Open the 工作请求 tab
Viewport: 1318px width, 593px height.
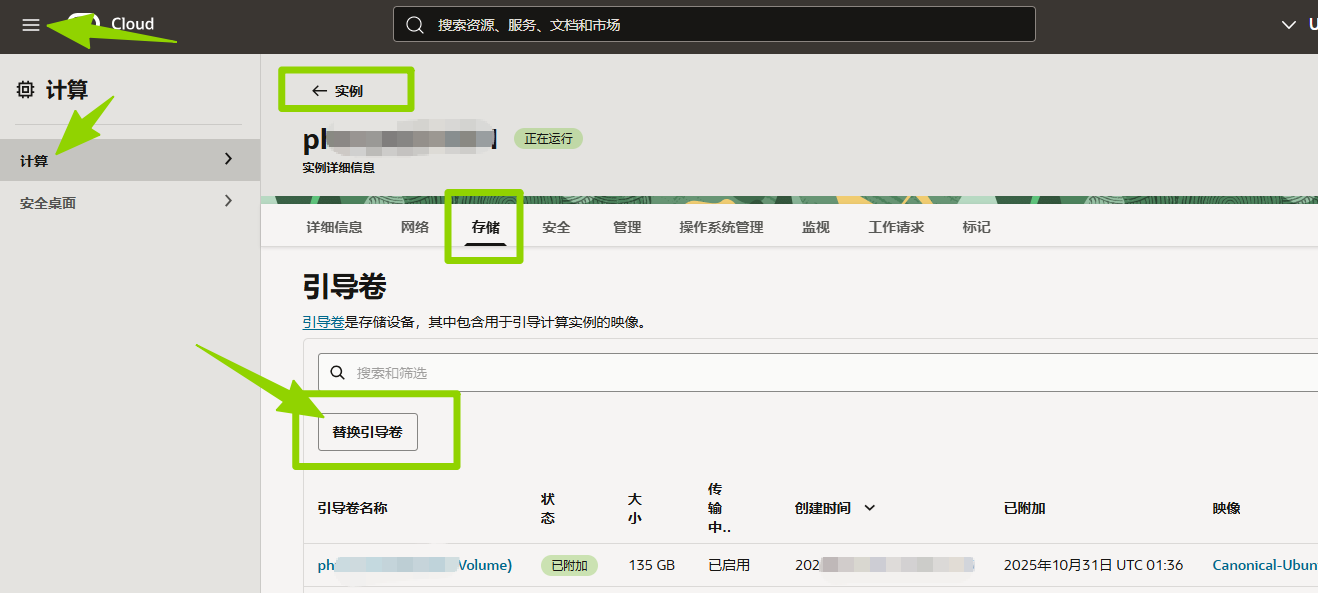click(x=896, y=227)
